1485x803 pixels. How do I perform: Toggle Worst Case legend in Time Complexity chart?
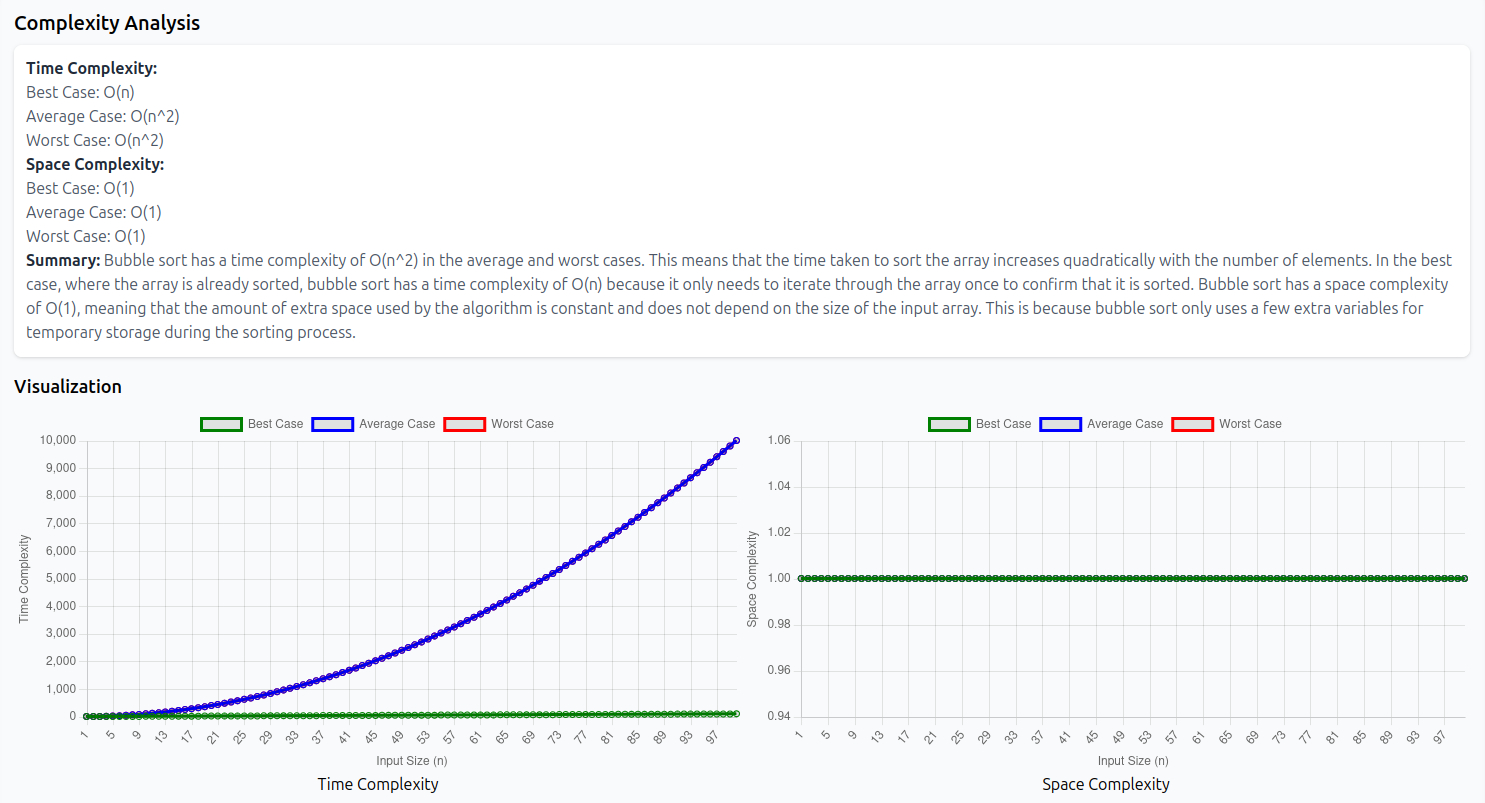499,424
